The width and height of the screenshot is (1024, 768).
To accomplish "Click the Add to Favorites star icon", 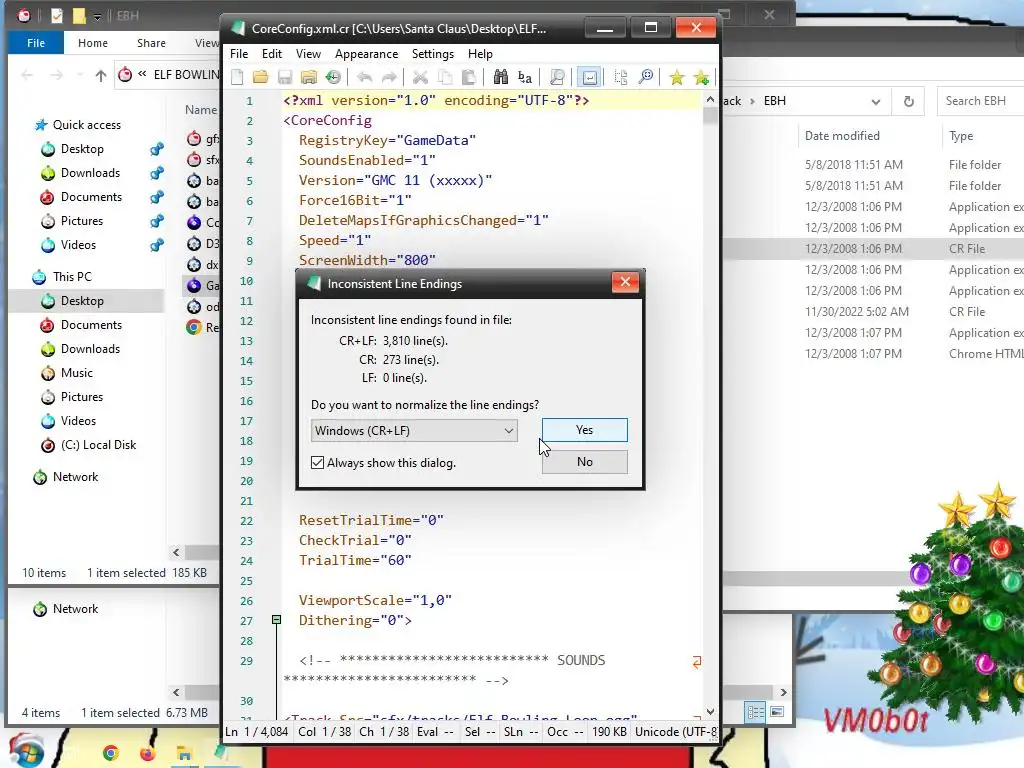I will pos(701,78).
